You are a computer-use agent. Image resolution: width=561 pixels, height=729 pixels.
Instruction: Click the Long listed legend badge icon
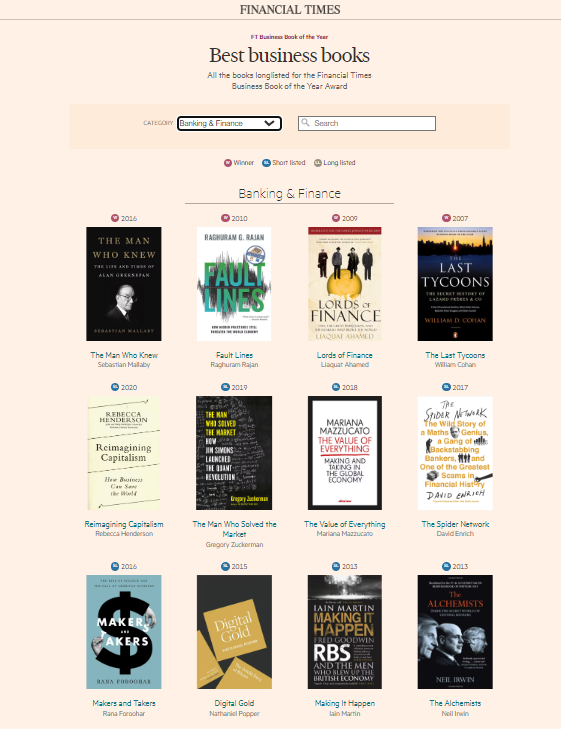tap(317, 163)
